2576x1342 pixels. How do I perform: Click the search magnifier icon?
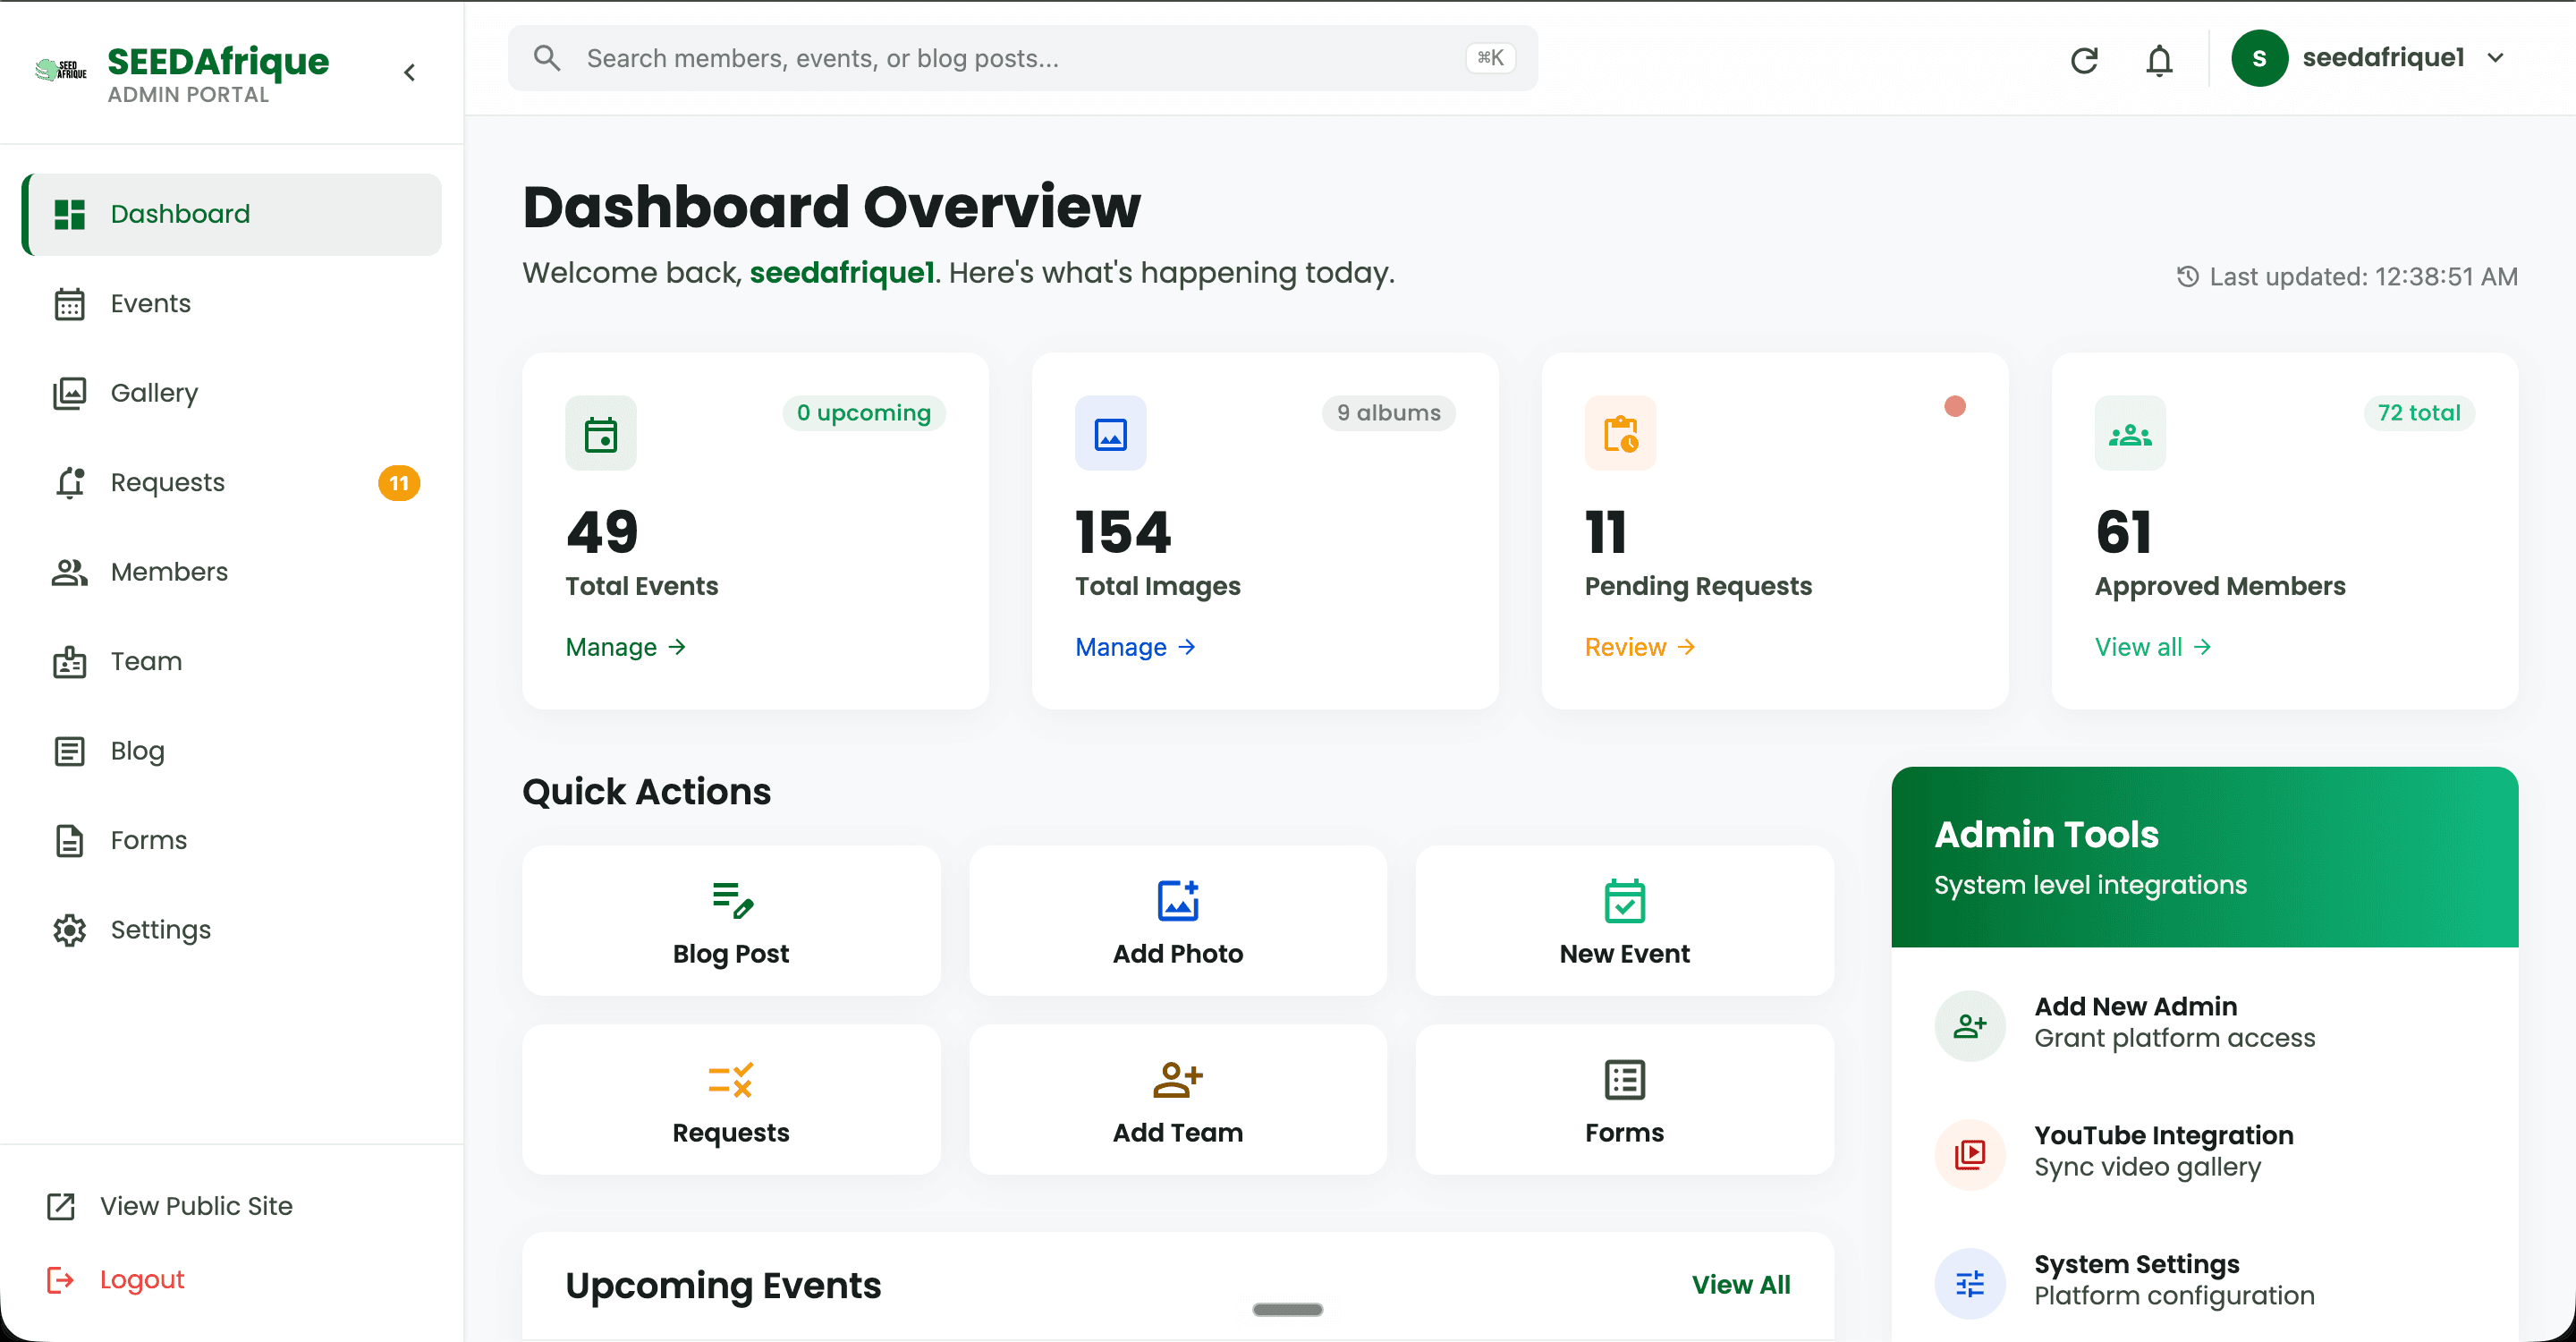[x=546, y=58]
